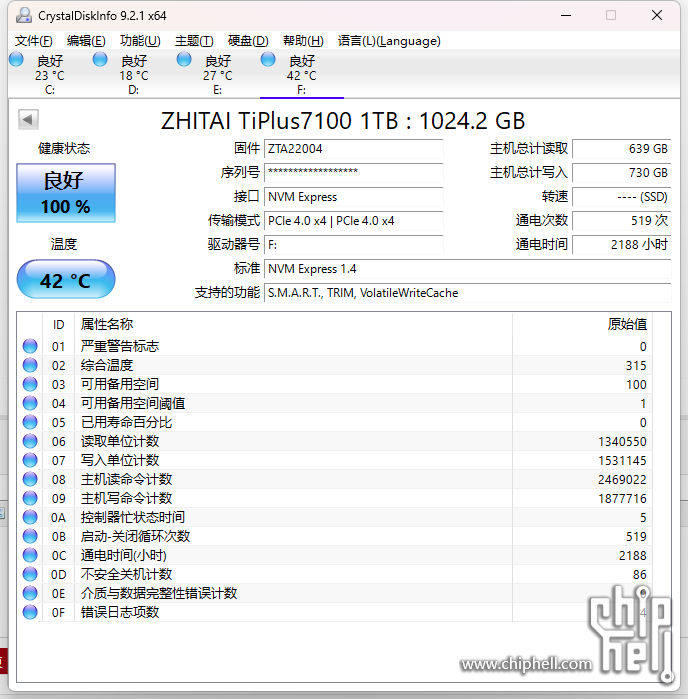Select disk F: tab at 42 °C

301,74
